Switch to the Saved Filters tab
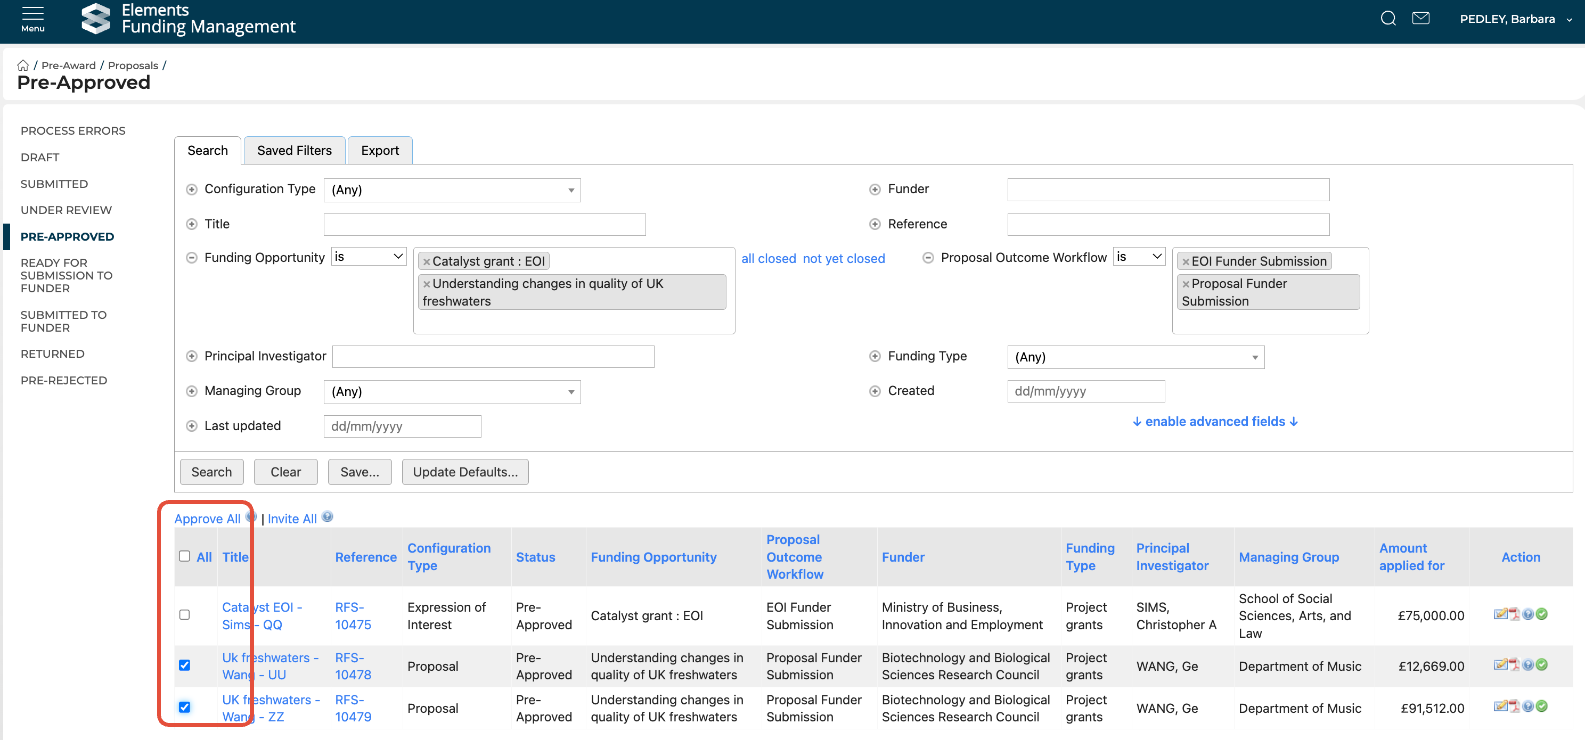The width and height of the screenshot is (1585, 740). point(294,151)
